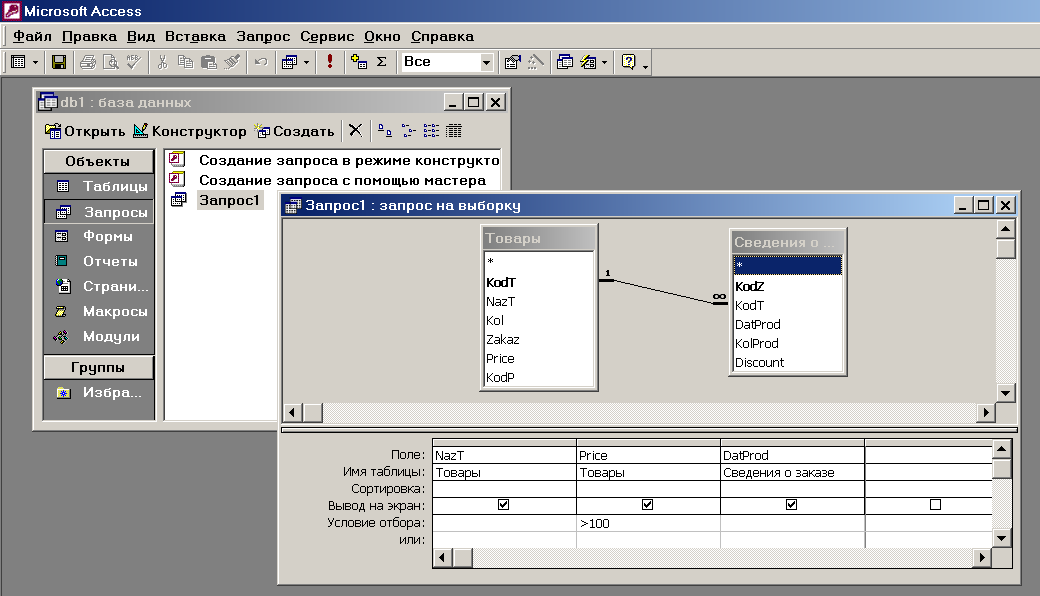
Task: Select Запрос1 in the db1 list
Action: 229,200
